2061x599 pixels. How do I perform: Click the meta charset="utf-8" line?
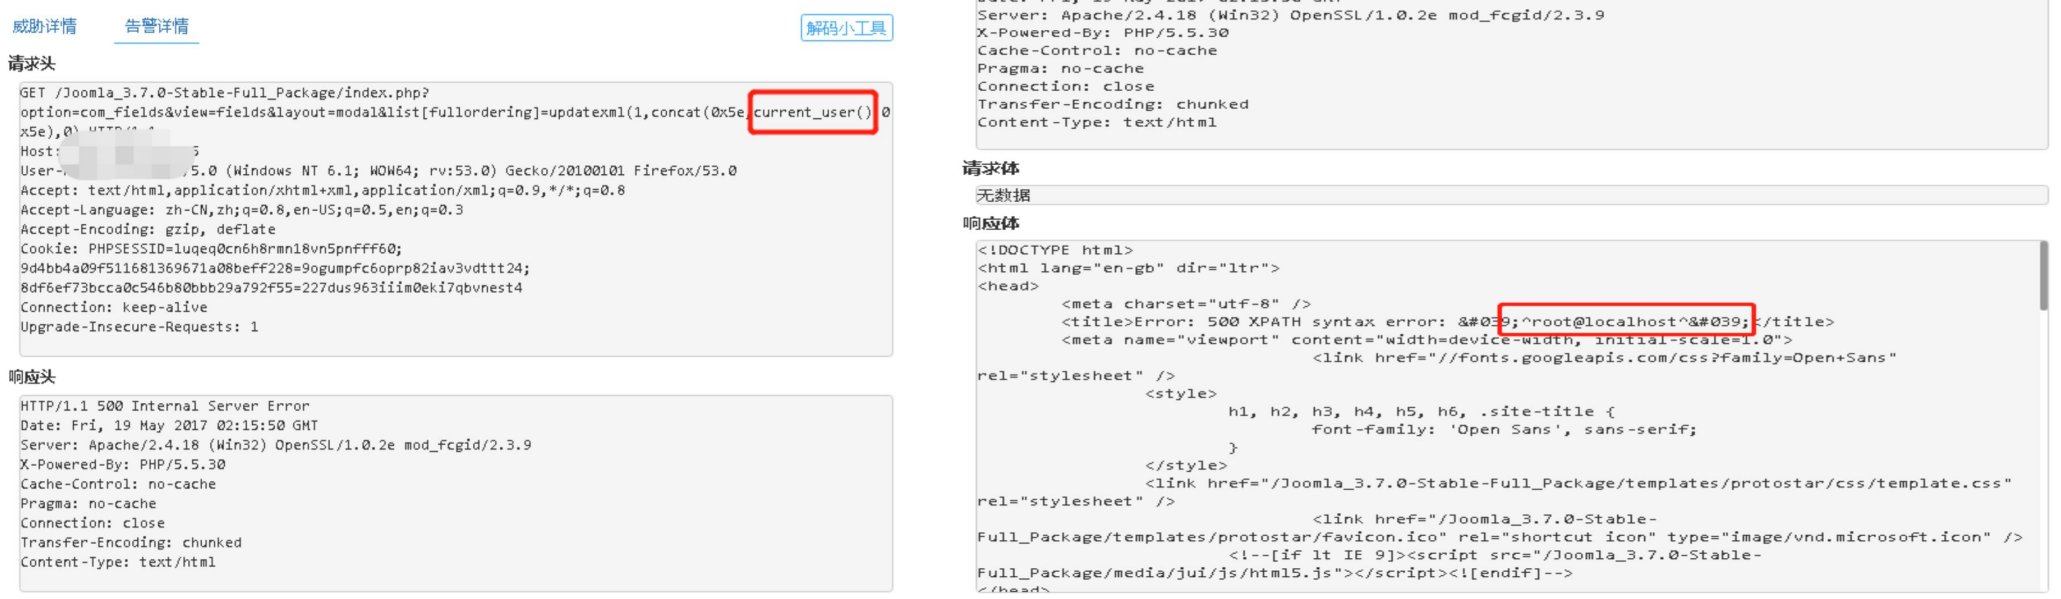1186,304
